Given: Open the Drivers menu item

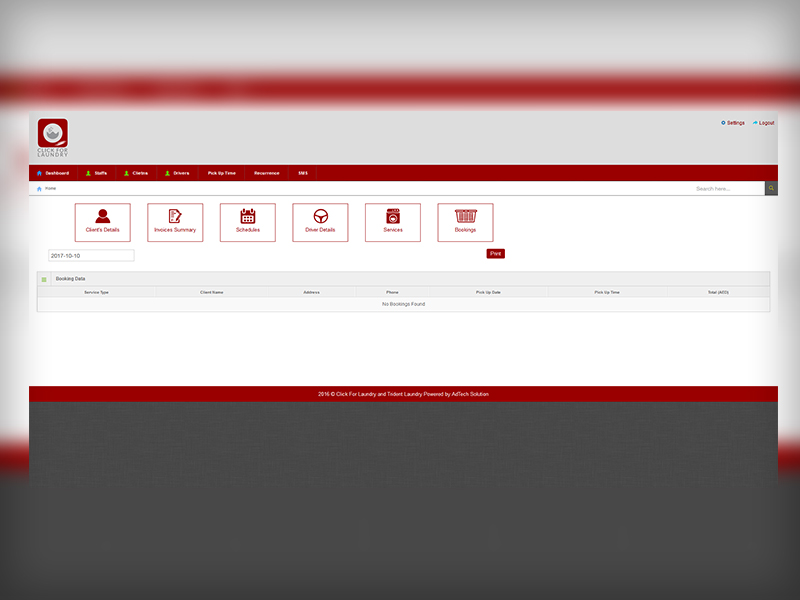Looking at the screenshot, I should tap(178, 173).
